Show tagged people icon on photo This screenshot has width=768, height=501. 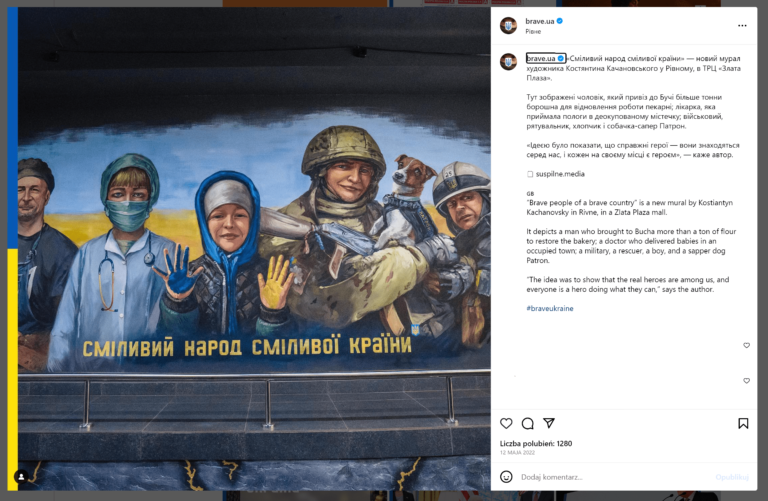pyautogui.click(x=21, y=476)
